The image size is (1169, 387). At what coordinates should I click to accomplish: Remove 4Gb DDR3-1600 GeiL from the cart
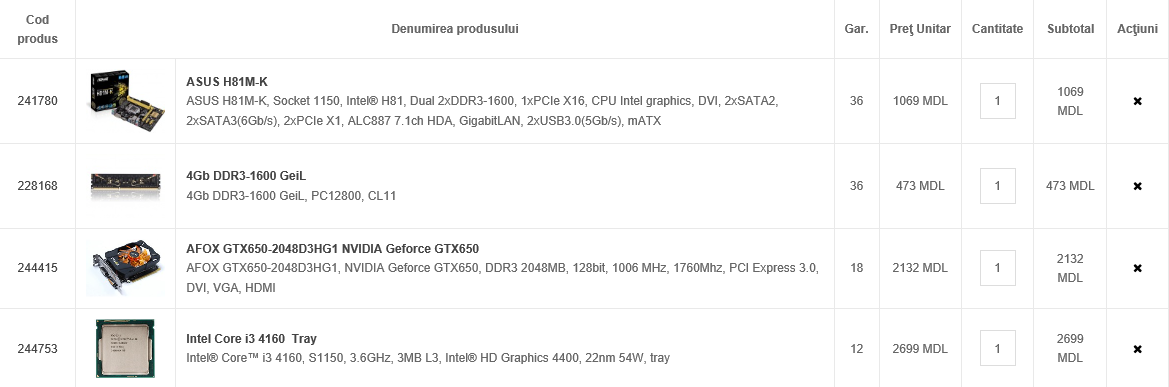[1137, 186]
